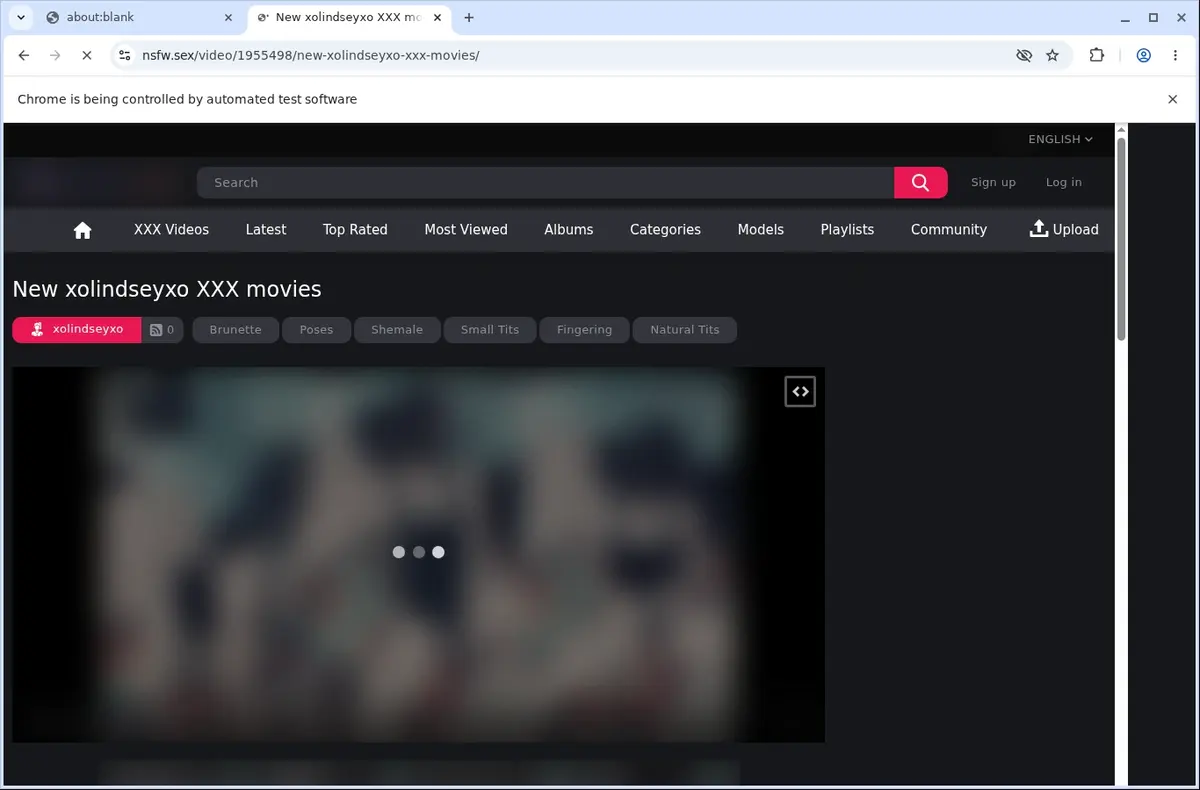
Task: Open the Albums menu item
Action: coord(569,230)
